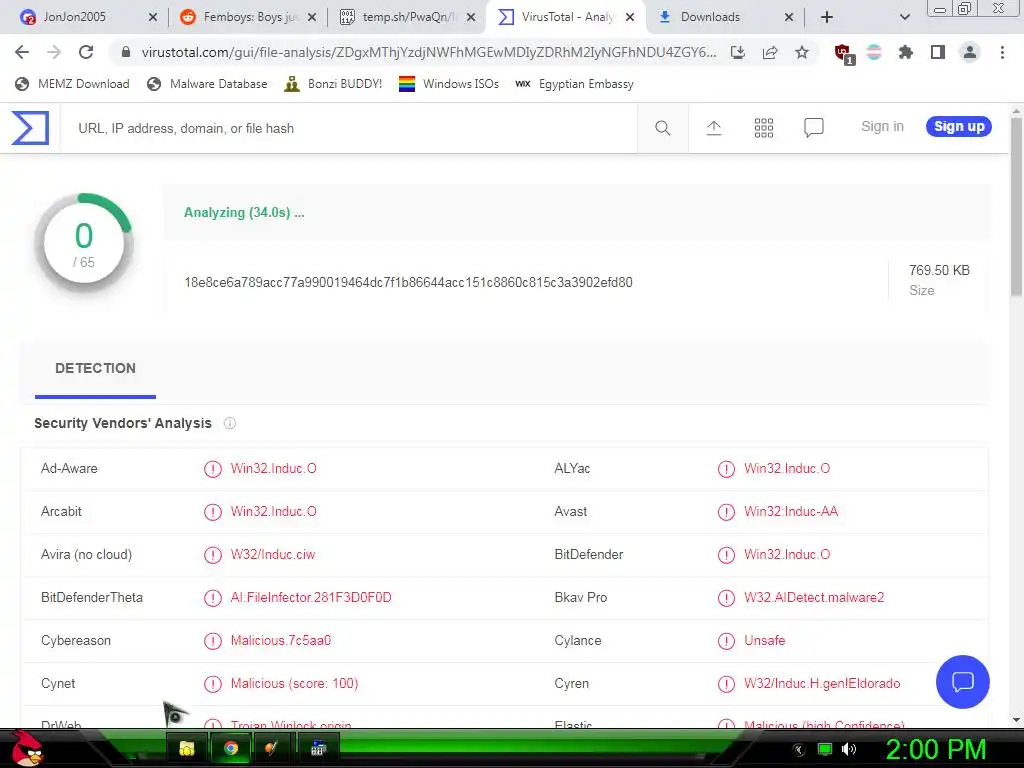The height and width of the screenshot is (768, 1024).
Task: Close the Downloads tab
Action: pyautogui.click(x=789, y=17)
